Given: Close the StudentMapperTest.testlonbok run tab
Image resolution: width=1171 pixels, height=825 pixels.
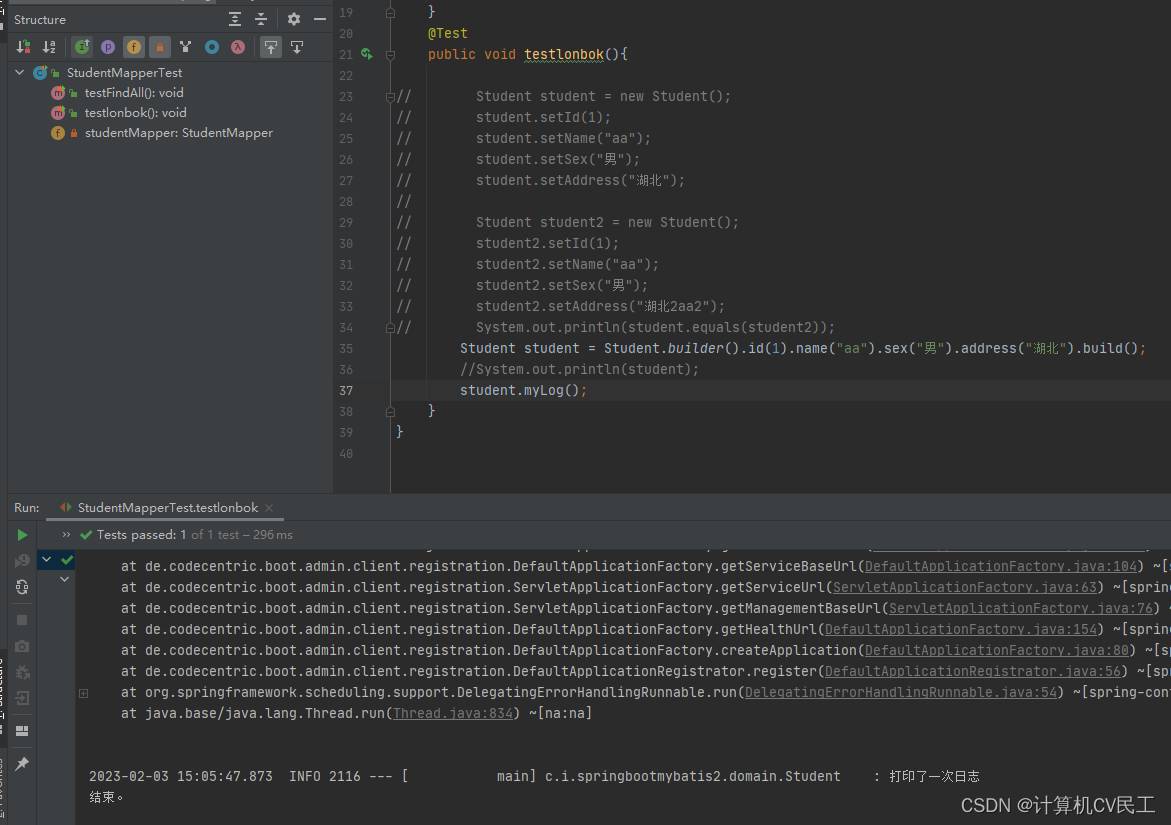Looking at the screenshot, I should pyautogui.click(x=269, y=508).
